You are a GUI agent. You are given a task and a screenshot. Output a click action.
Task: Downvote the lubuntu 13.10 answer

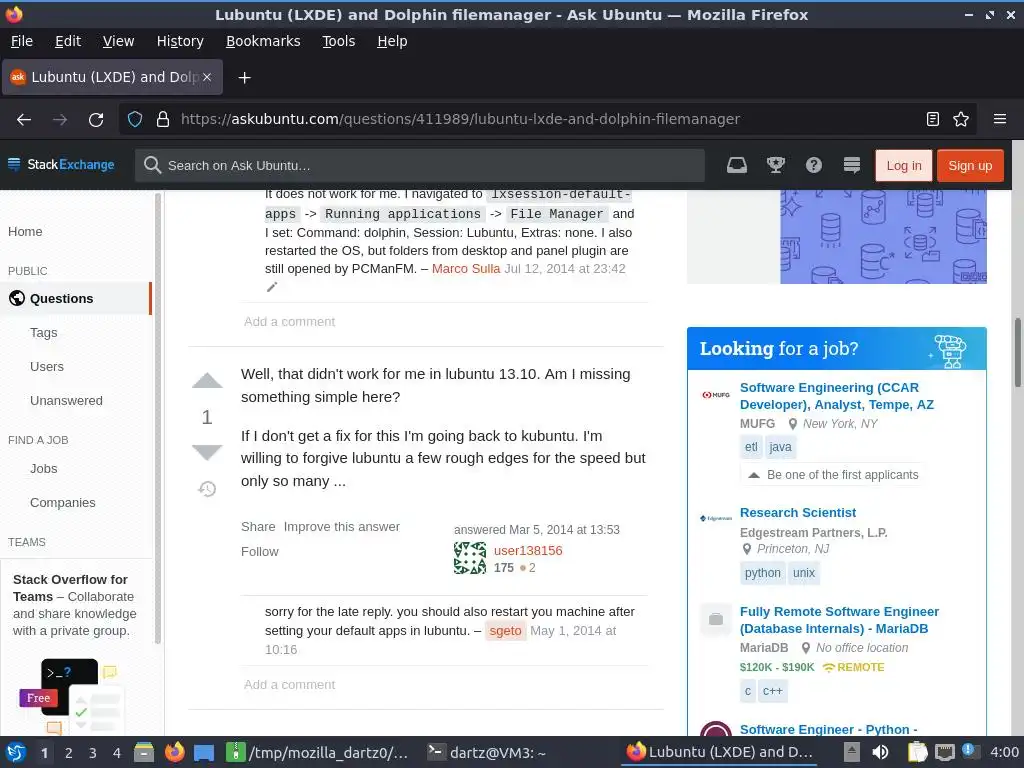tap(207, 452)
